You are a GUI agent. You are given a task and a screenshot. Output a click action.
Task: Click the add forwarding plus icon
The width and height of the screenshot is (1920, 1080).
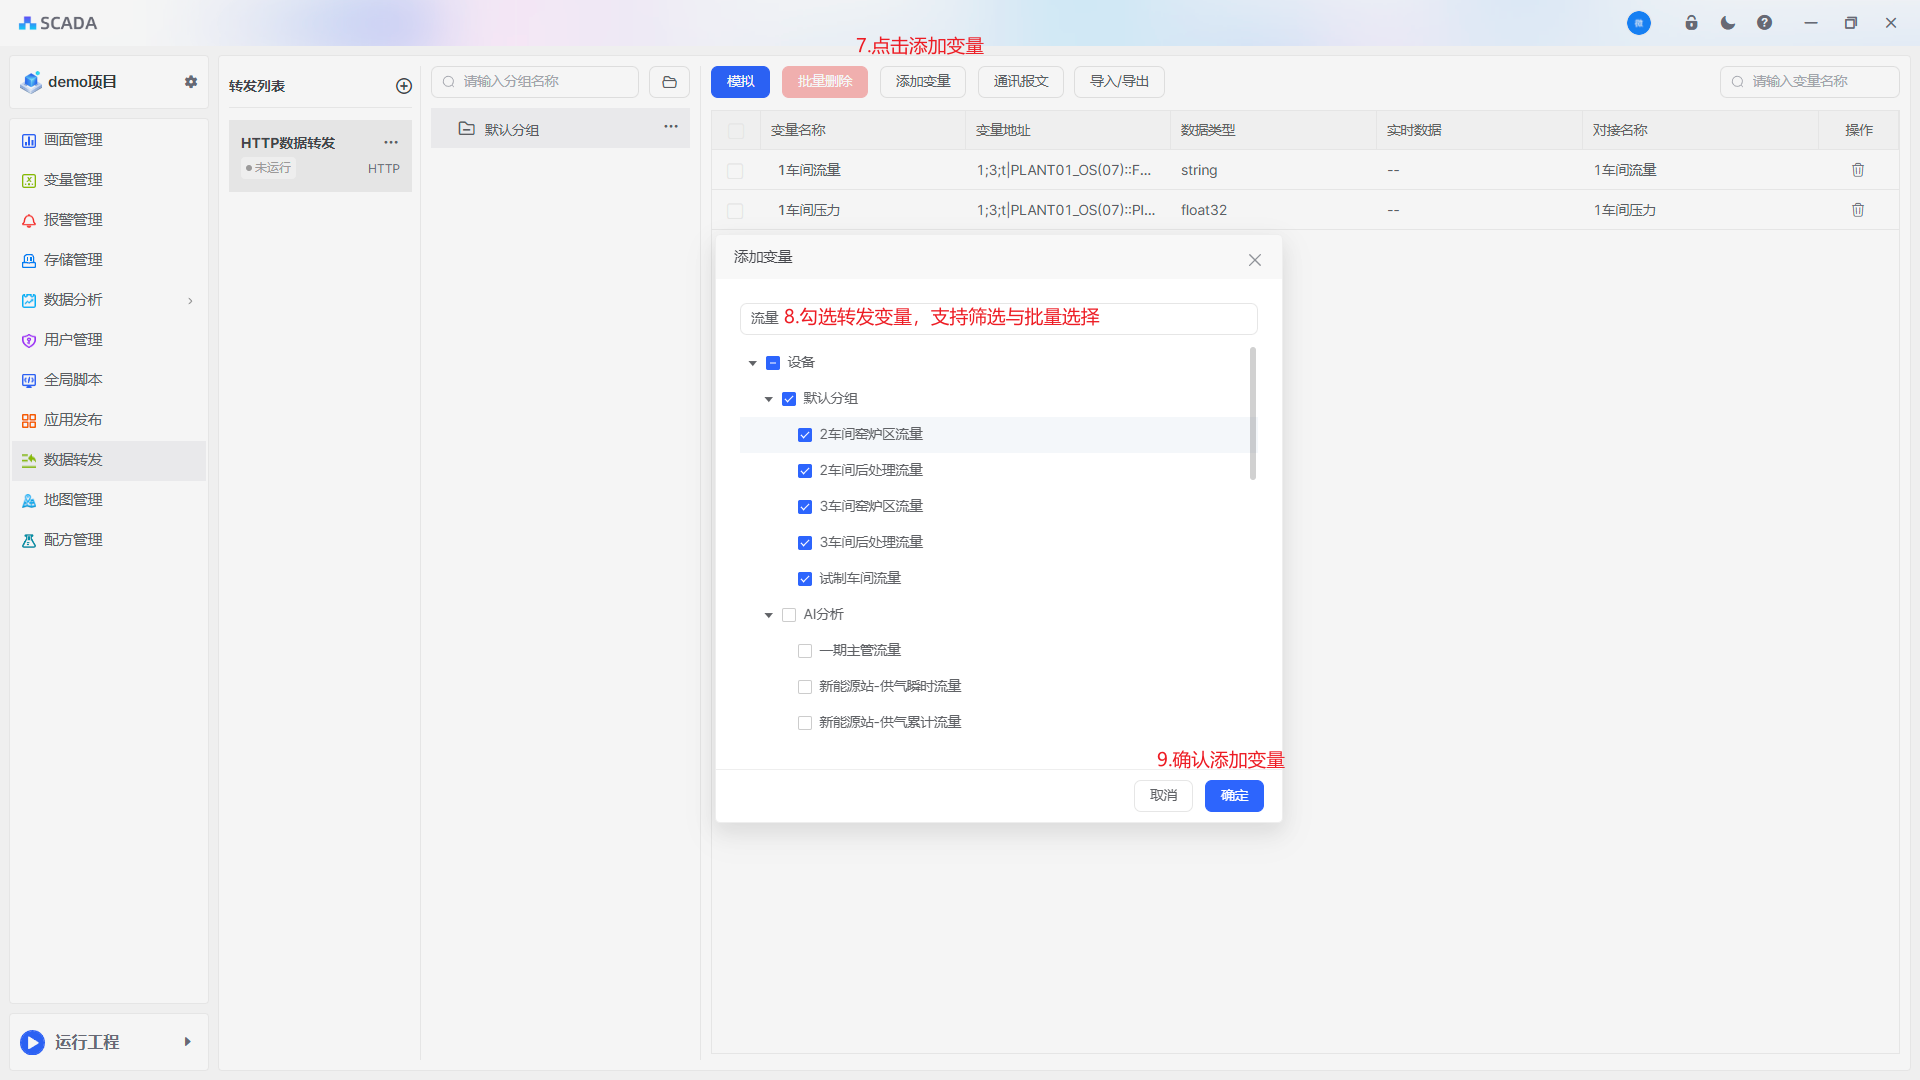[x=404, y=86]
